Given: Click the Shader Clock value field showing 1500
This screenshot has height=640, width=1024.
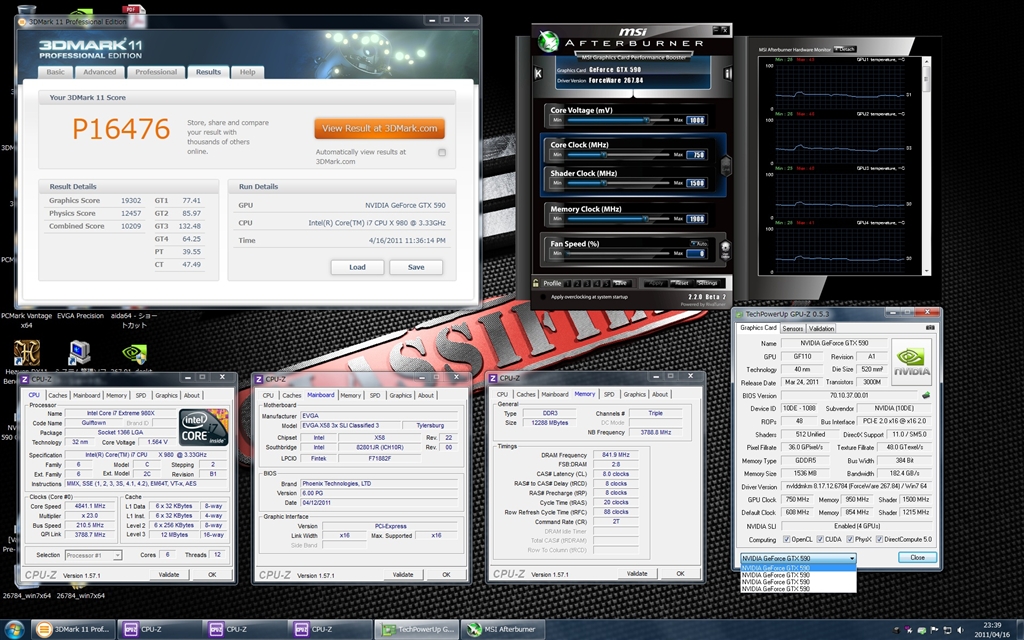Looking at the screenshot, I should (696, 184).
